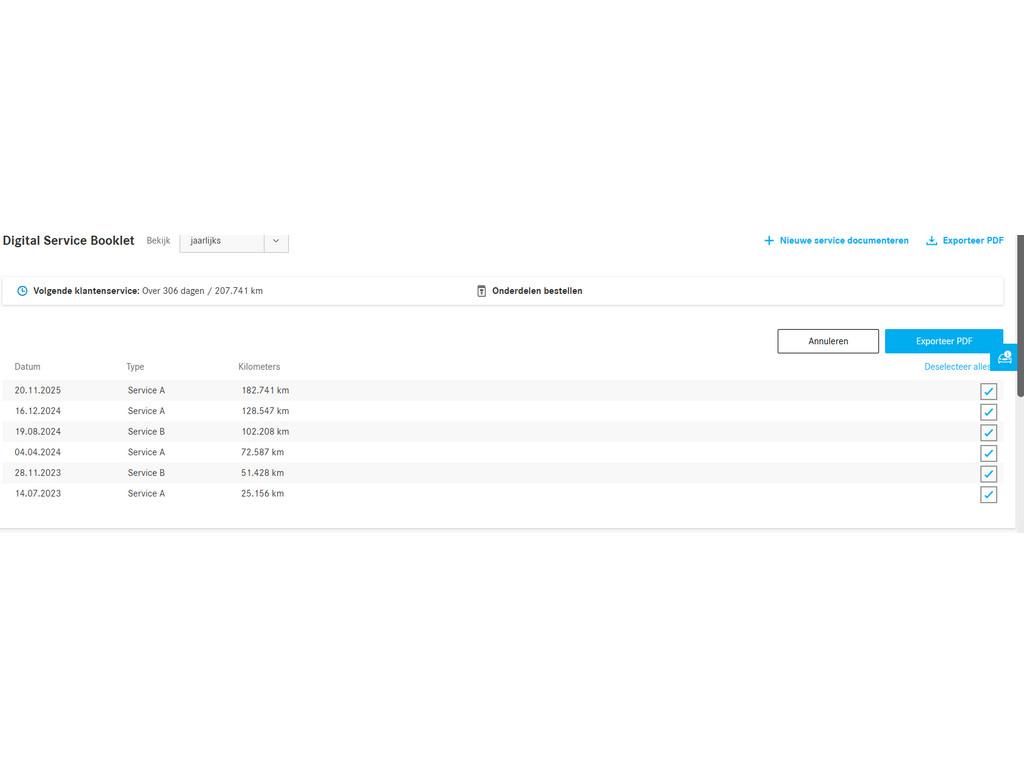1024x768 pixels.
Task: Click the Kilometers column header
Action: [259, 367]
